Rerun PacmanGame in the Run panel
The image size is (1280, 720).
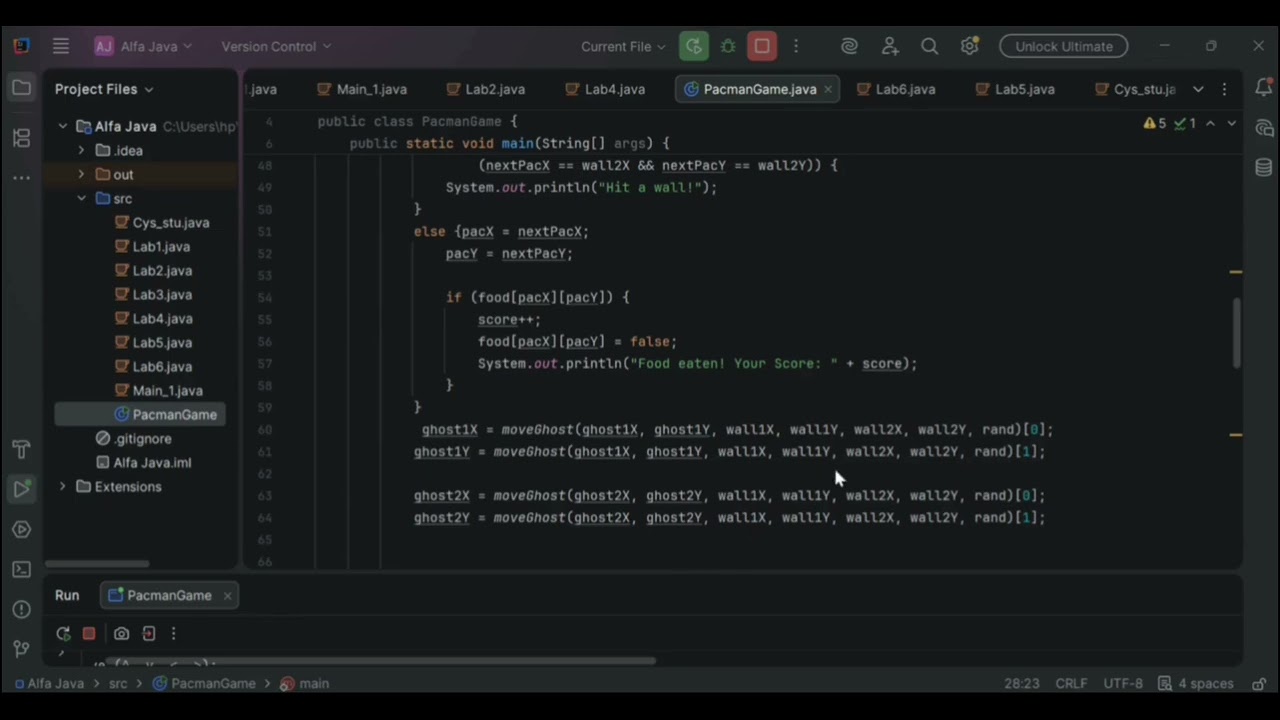pyautogui.click(x=63, y=633)
